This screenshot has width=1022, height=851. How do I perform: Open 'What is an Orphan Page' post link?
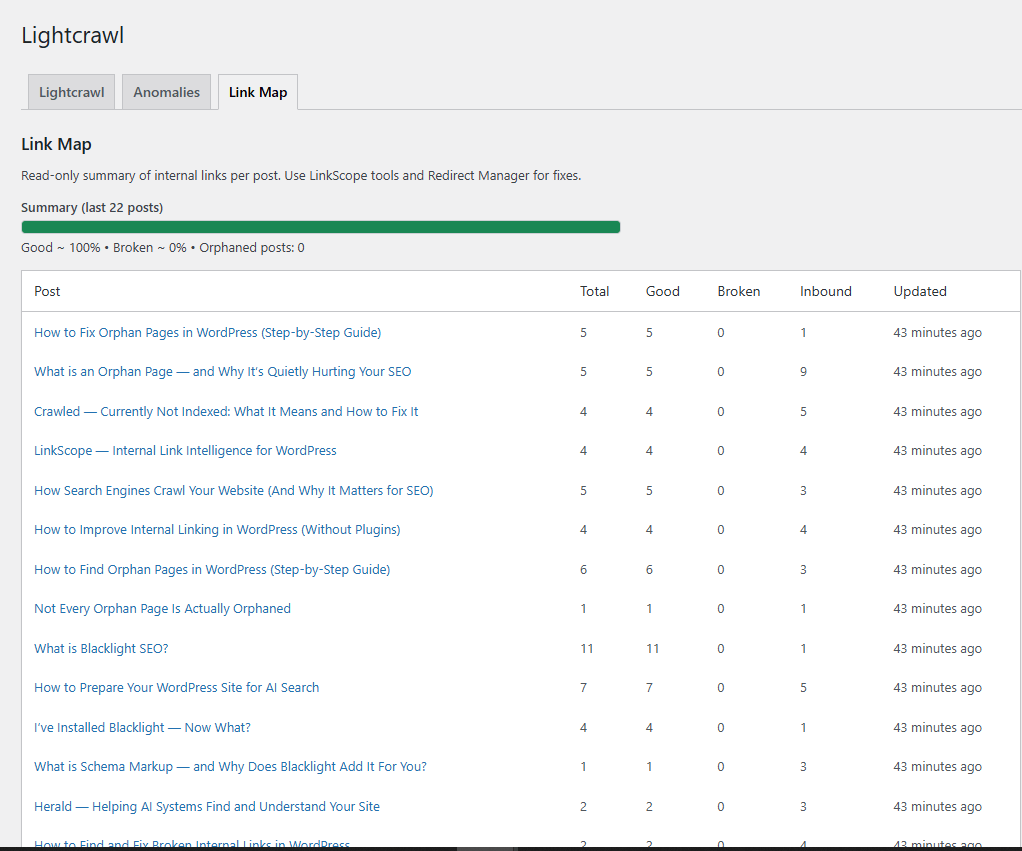tap(222, 371)
